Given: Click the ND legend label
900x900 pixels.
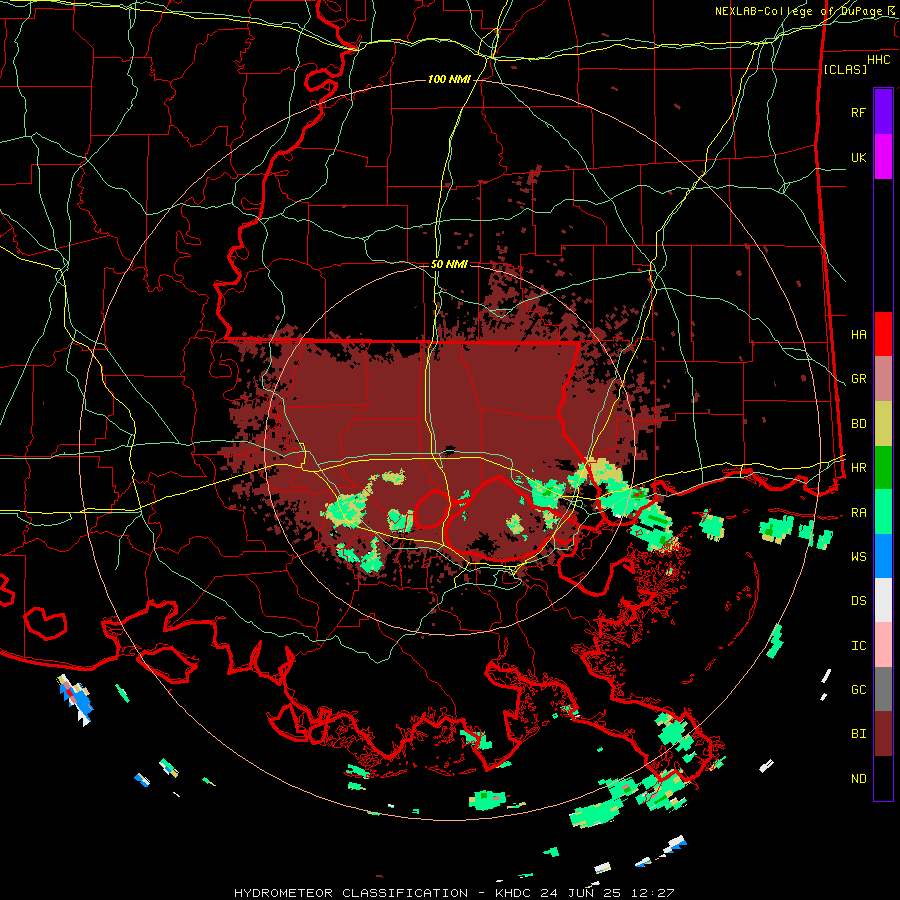Looking at the screenshot, I should (x=858, y=778).
